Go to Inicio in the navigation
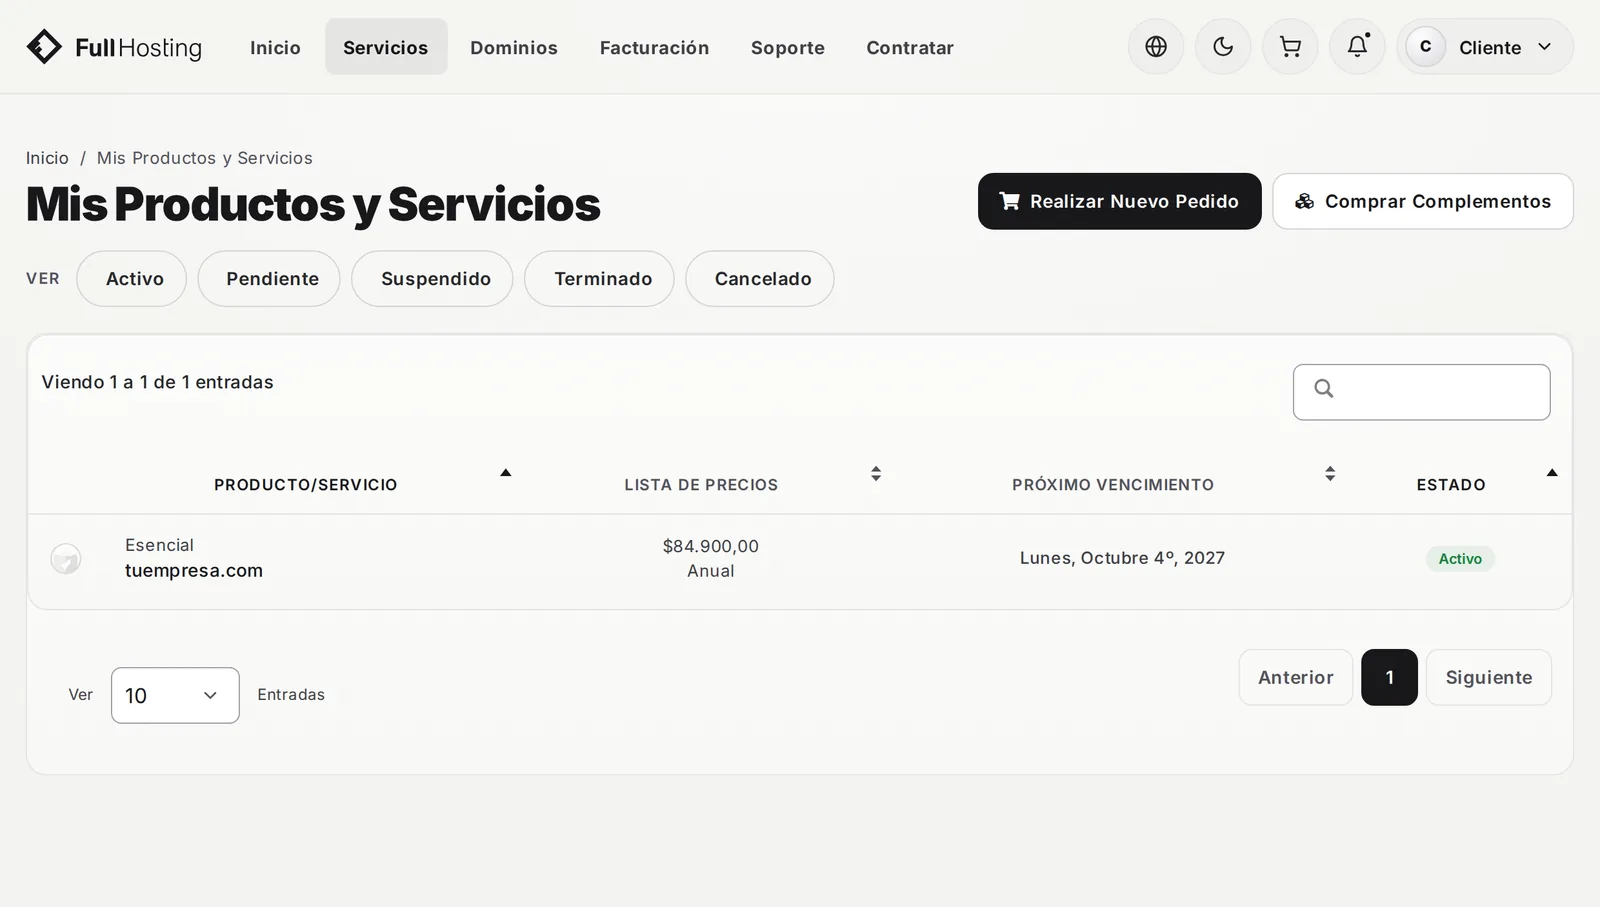The height and width of the screenshot is (907, 1600). 275,47
